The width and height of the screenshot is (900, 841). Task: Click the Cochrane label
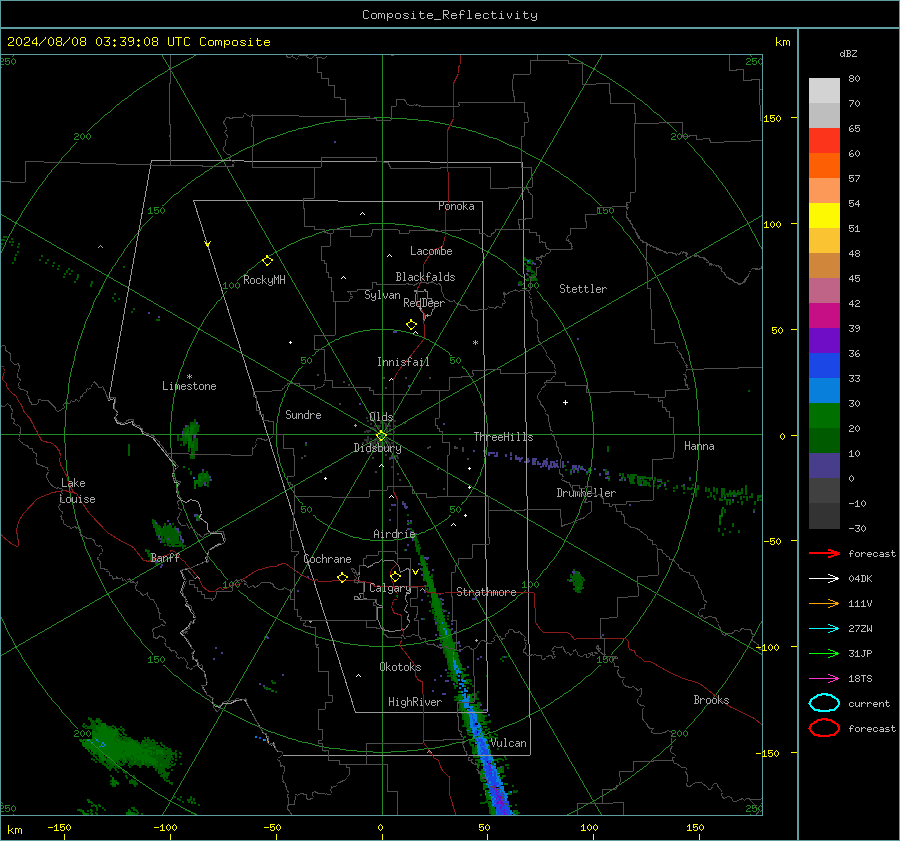coord(327,559)
